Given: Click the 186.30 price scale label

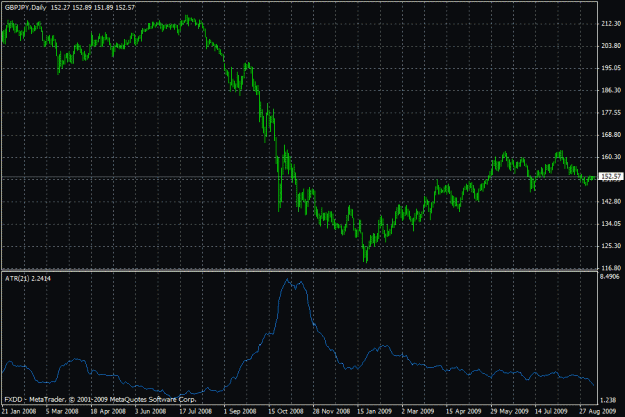Looking at the screenshot, I should pyautogui.click(x=611, y=90).
